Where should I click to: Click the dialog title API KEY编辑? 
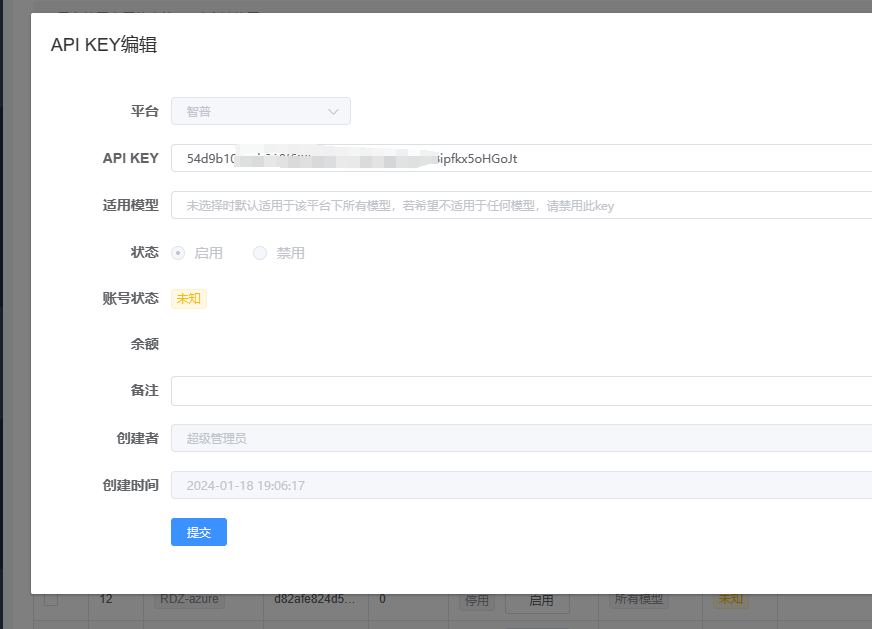[x=104, y=44]
